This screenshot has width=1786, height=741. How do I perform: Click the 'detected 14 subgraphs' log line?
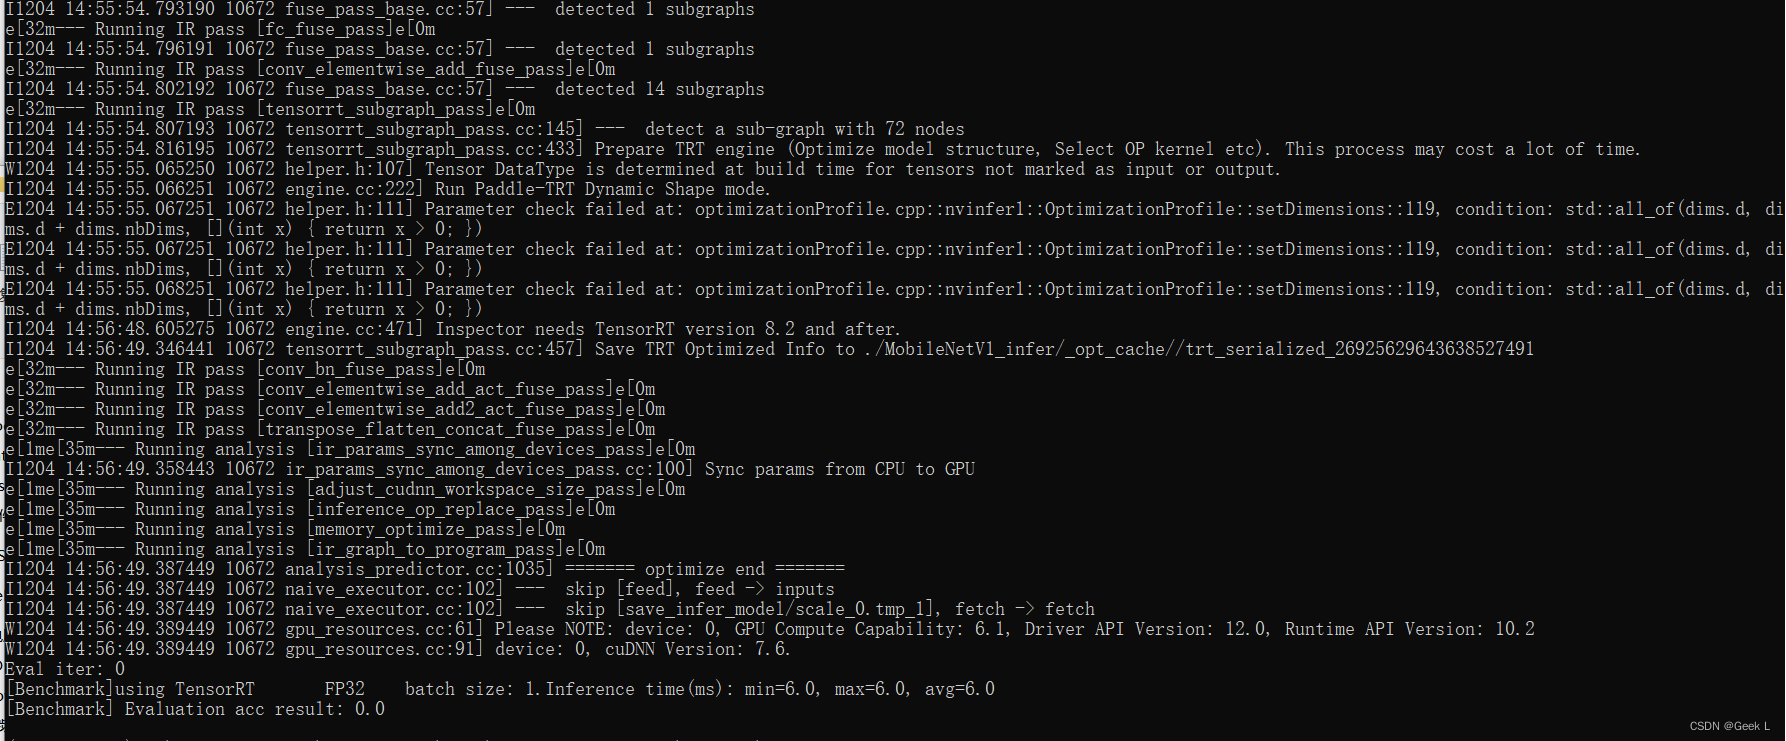pyautogui.click(x=385, y=89)
